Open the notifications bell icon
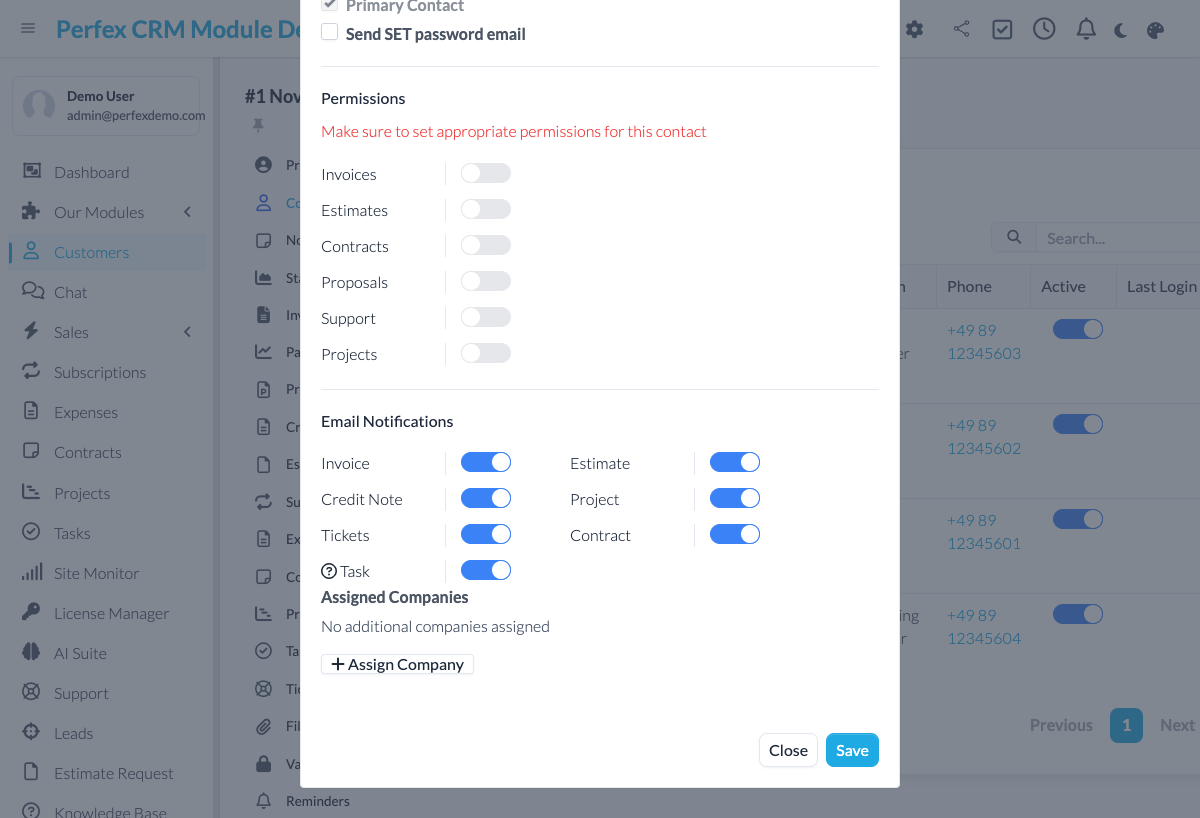 (x=1086, y=29)
